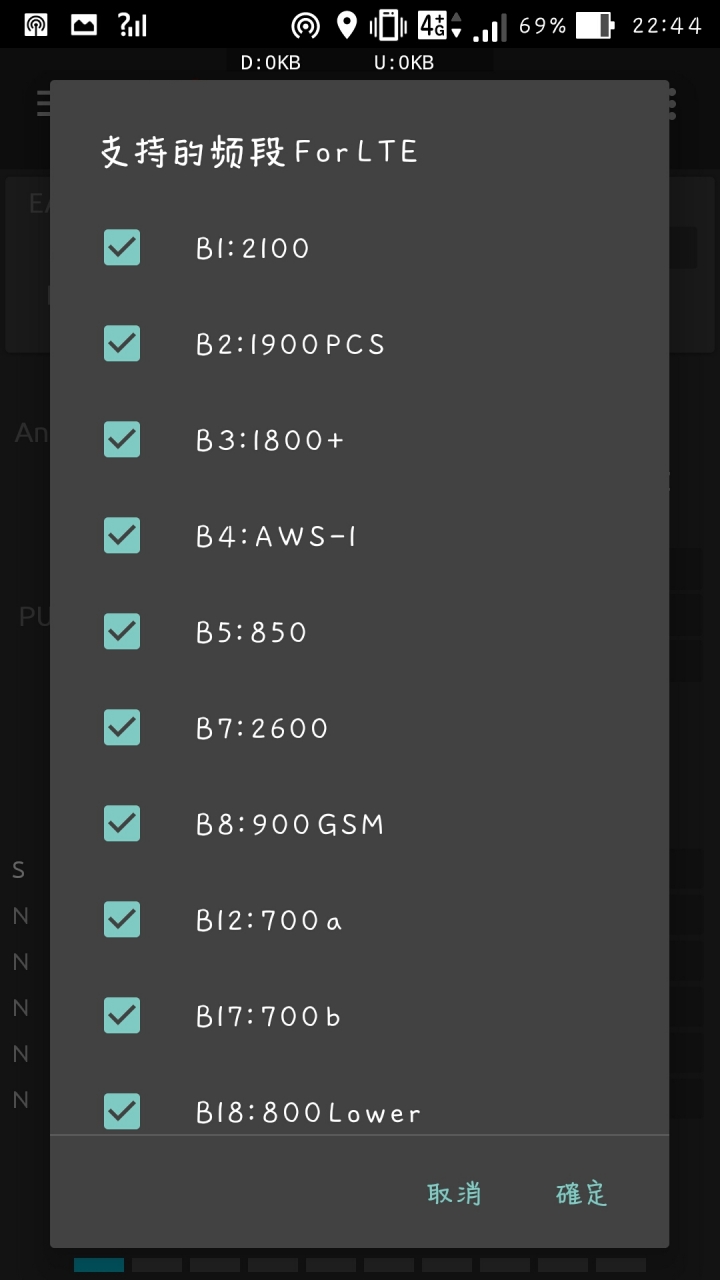Screen dimensions: 720x1280
Task: Toggle the B12:700a checkbox
Action: [122, 919]
